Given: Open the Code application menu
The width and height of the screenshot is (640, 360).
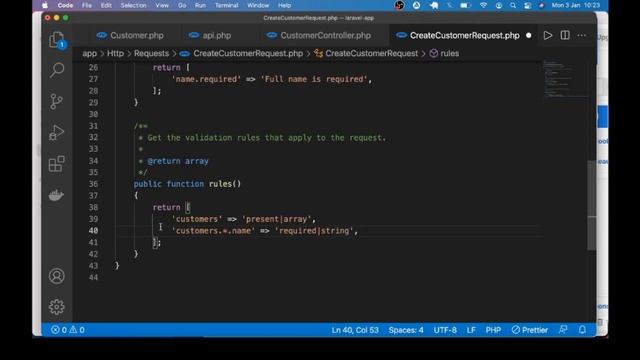Looking at the screenshot, I should [x=65, y=5].
